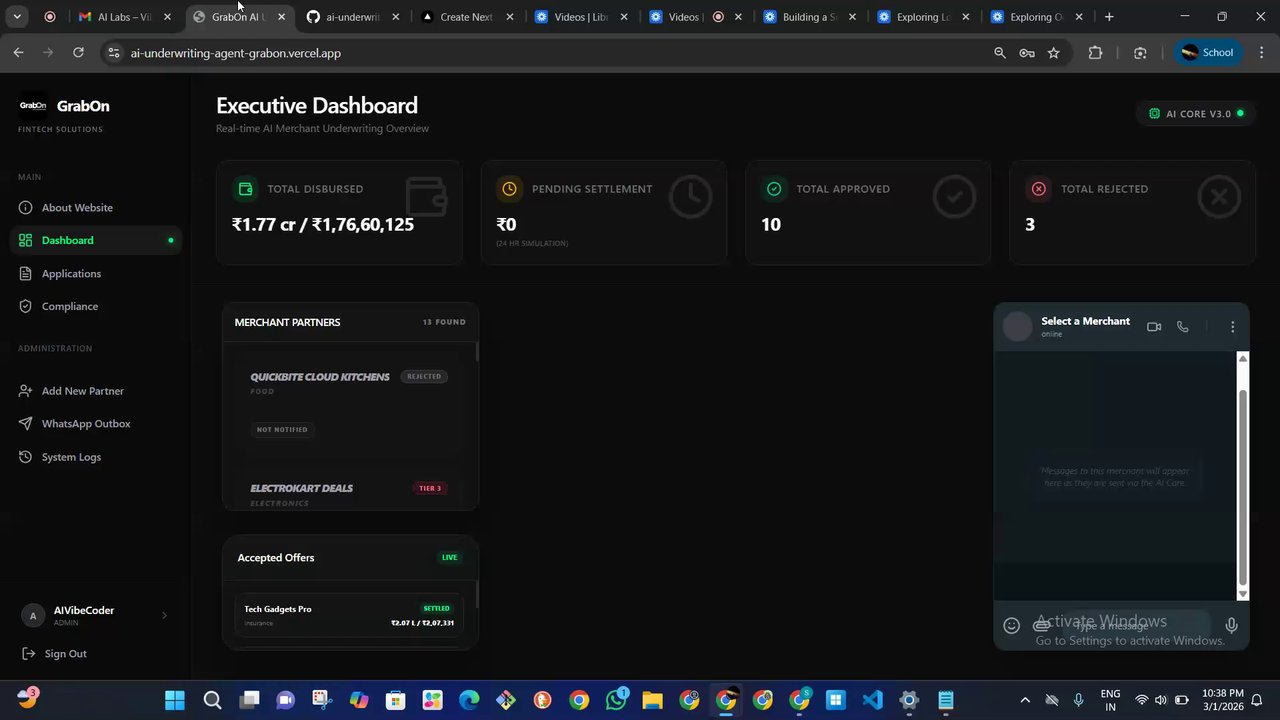Open the Windows Start menu
The width and height of the screenshot is (1280, 720).
tap(175, 700)
